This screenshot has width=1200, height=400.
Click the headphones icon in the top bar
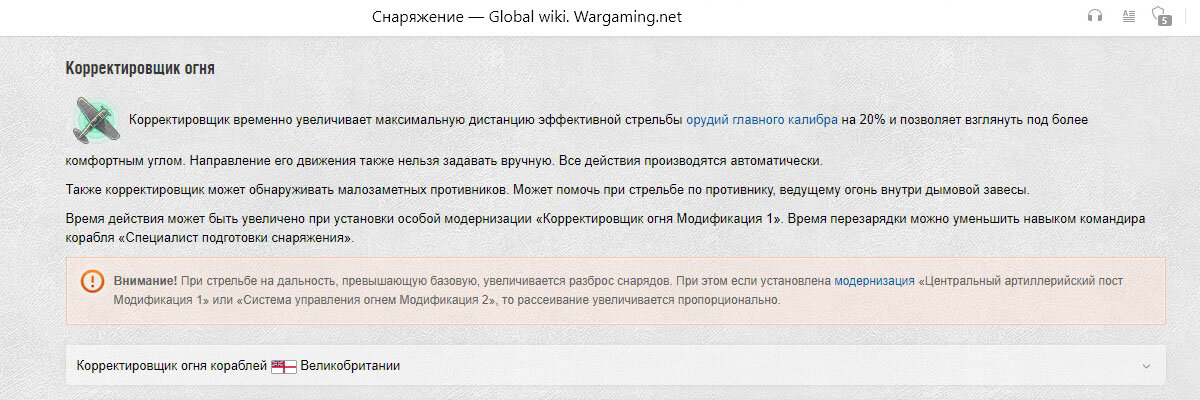1095,16
